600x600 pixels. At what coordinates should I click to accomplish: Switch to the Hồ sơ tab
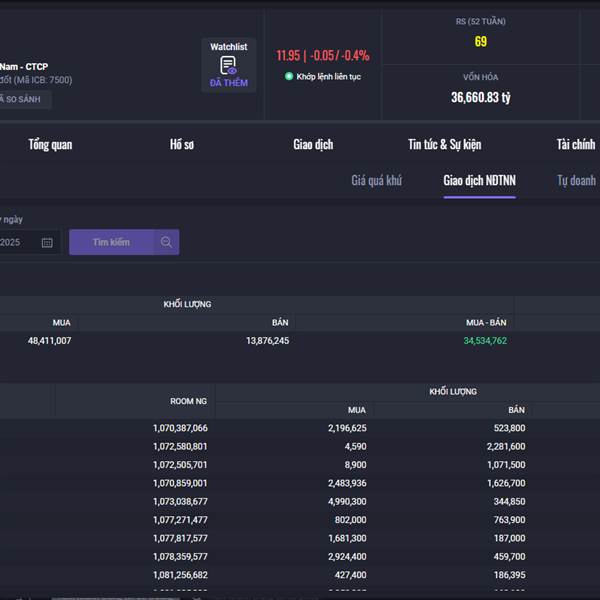[182, 144]
